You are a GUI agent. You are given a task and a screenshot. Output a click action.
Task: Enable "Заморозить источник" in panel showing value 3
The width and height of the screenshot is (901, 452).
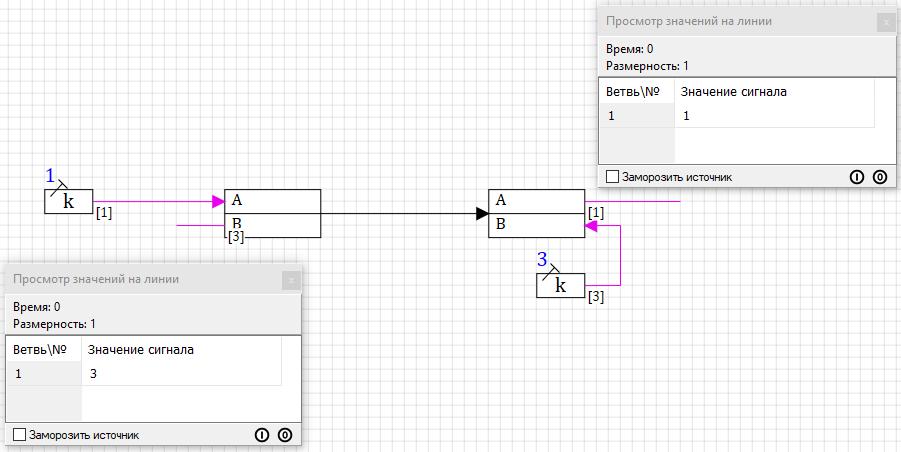[20, 435]
